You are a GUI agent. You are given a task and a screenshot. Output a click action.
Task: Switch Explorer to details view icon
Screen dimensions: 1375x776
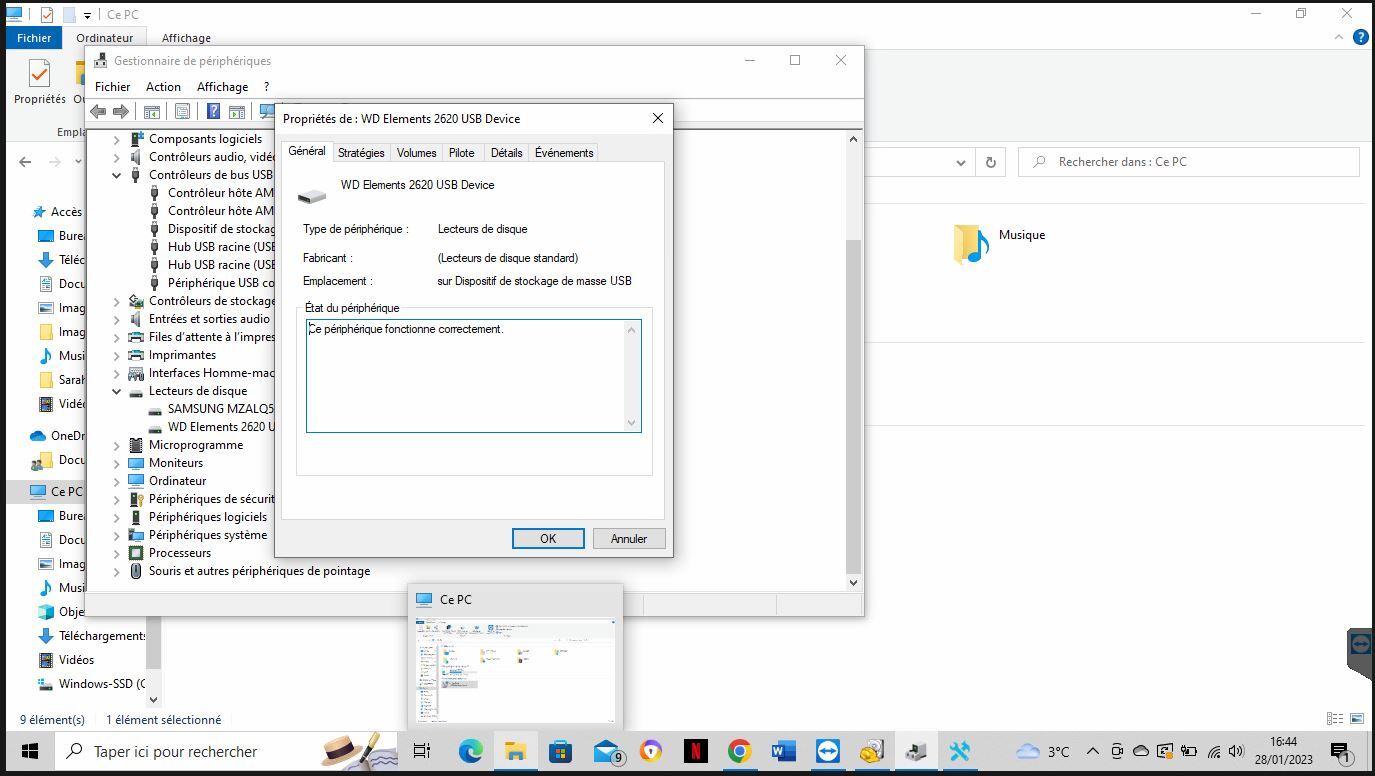click(1334, 719)
